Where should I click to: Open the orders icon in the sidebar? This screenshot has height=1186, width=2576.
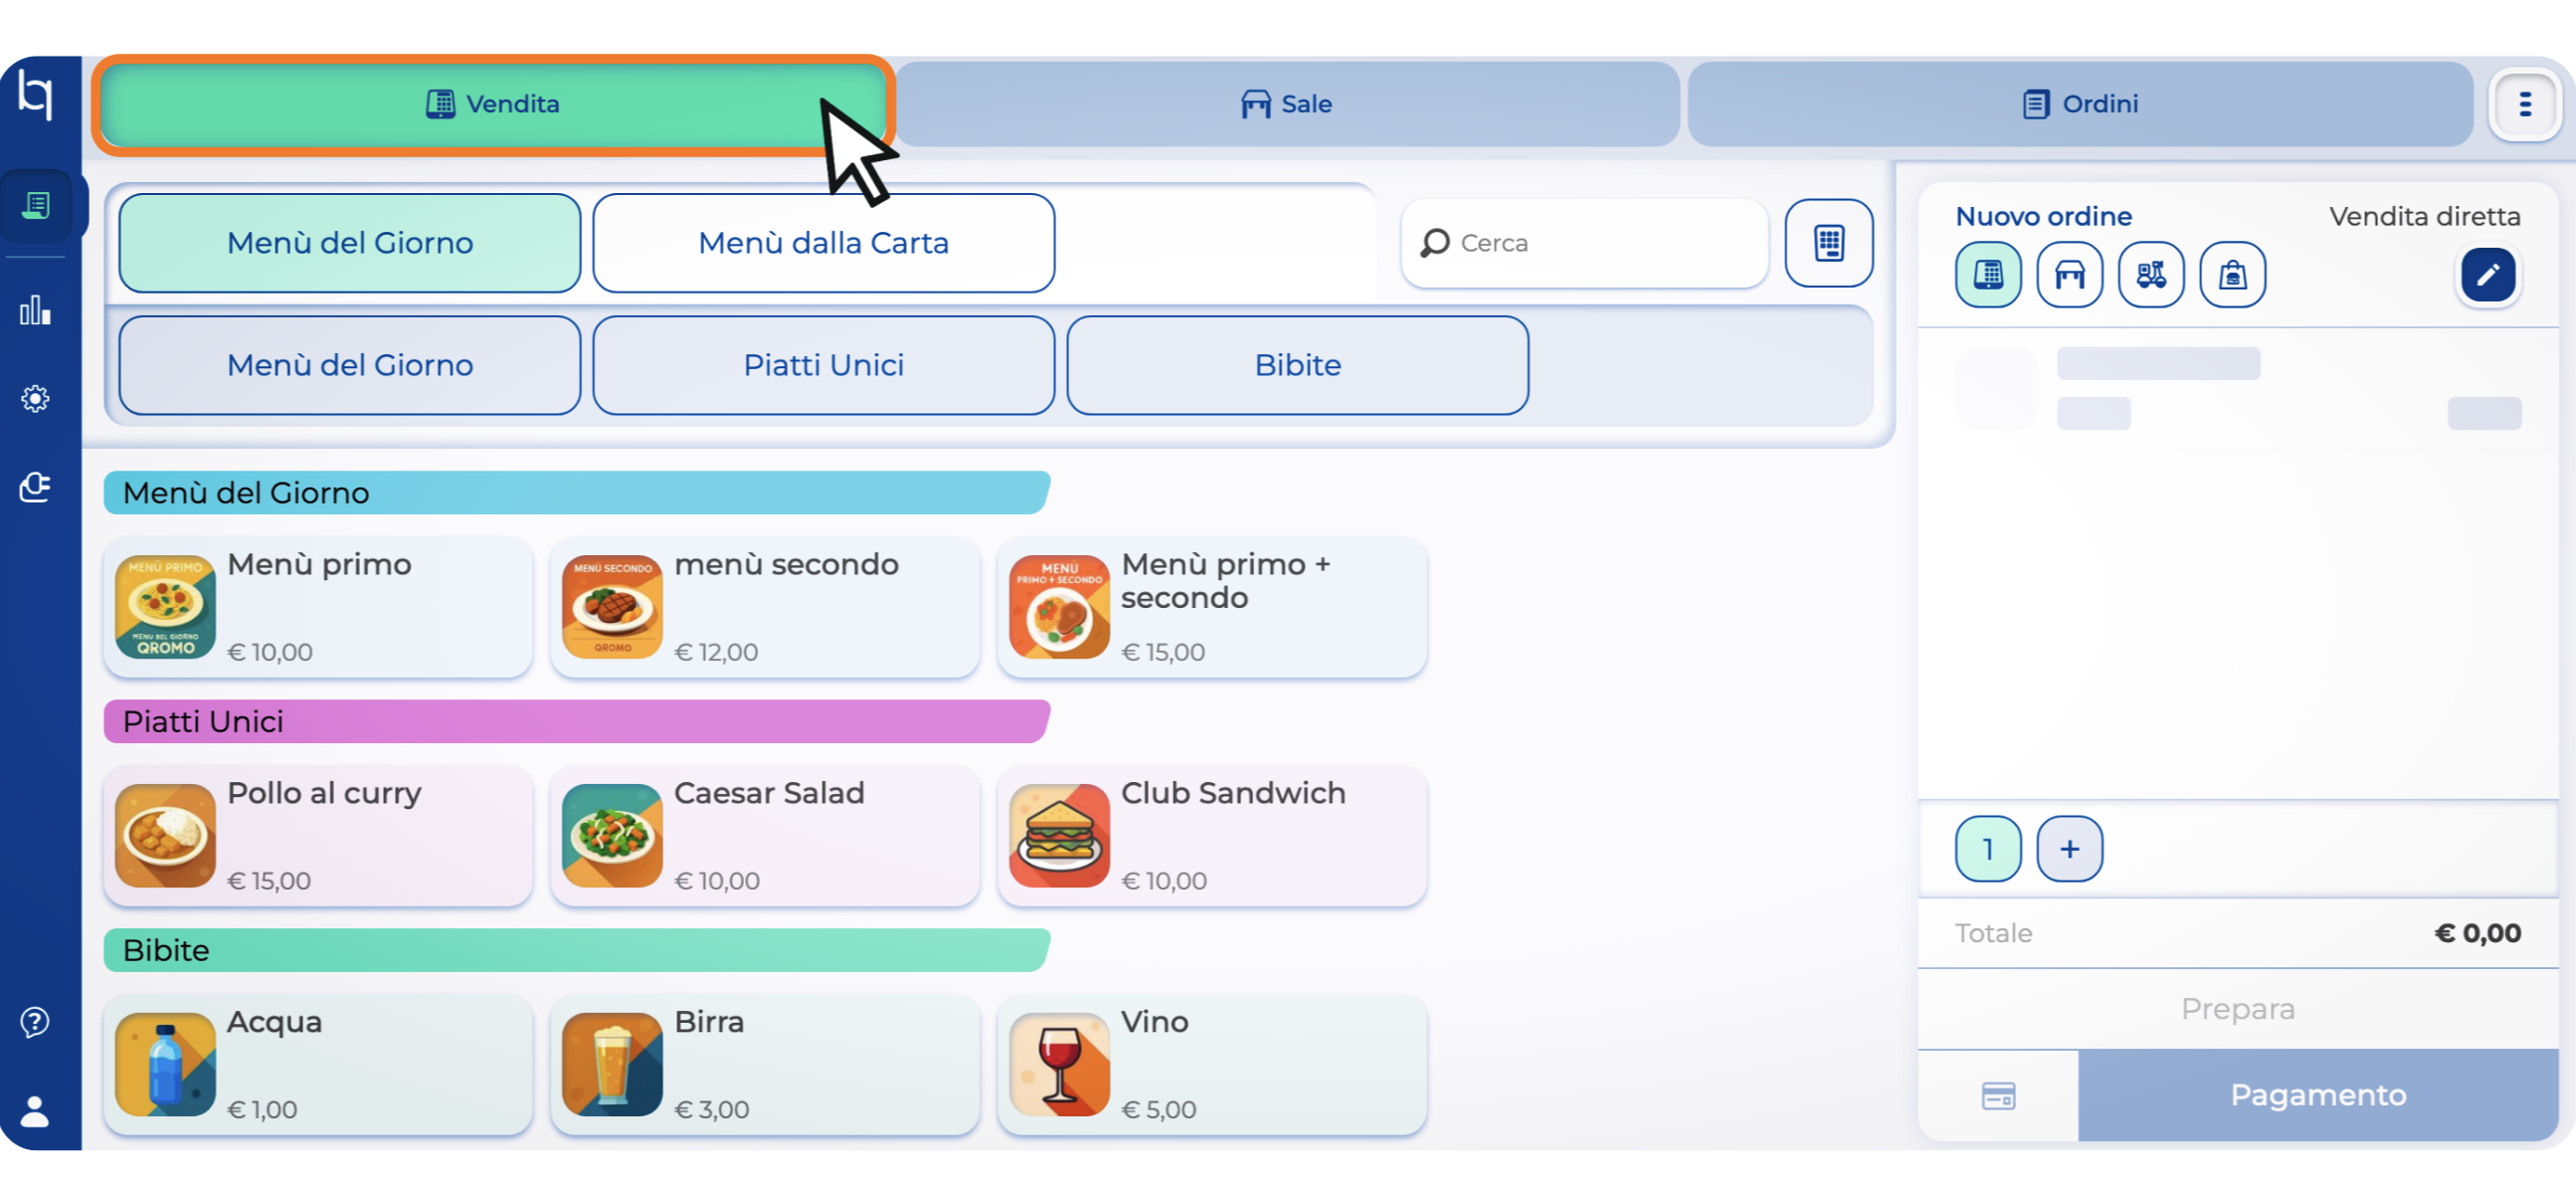(x=36, y=205)
